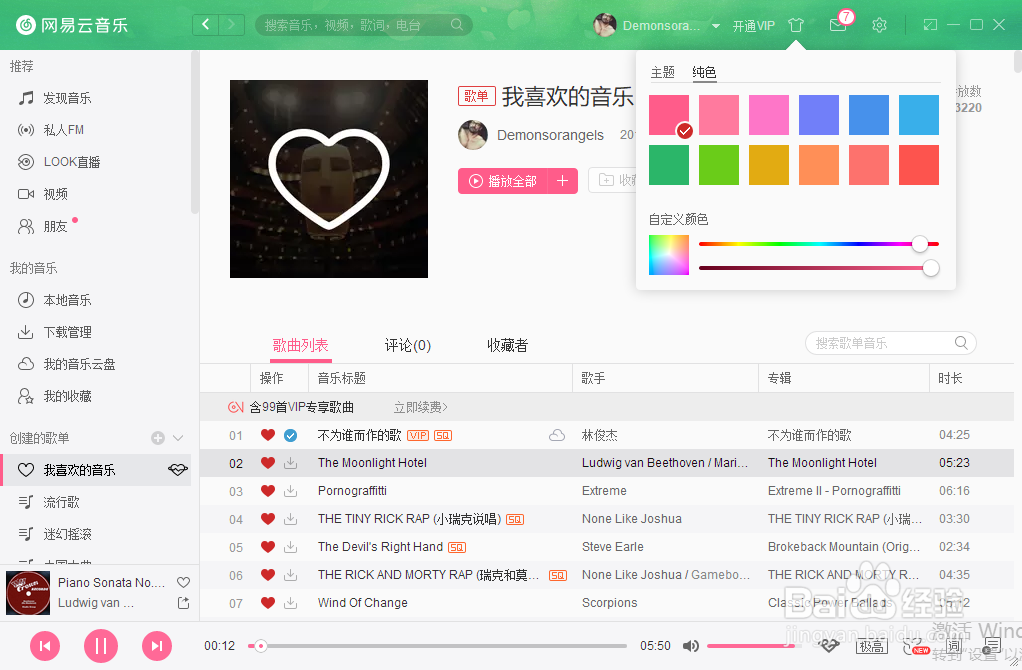Image resolution: width=1022 pixels, height=670 pixels.
Task: Collapse 创建的歌单 section chevron
Action: pyautogui.click(x=178, y=438)
